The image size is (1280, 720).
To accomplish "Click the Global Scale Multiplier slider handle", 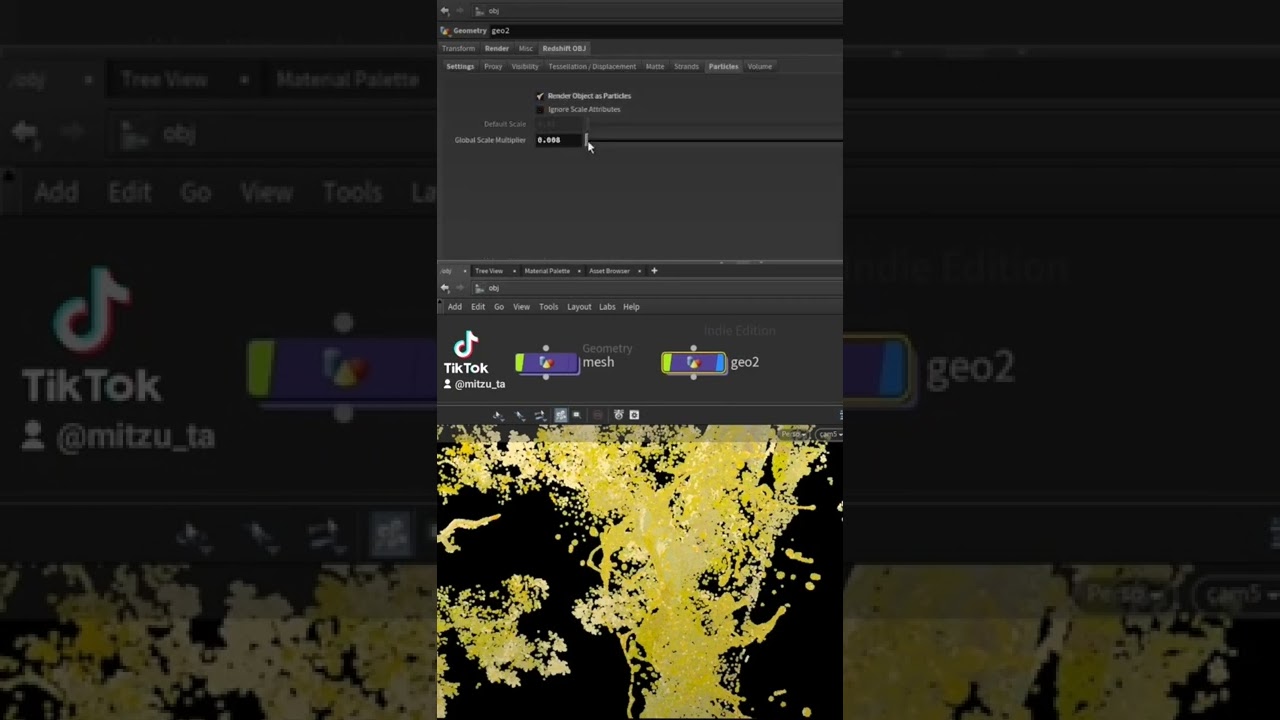I will pyautogui.click(x=587, y=140).
